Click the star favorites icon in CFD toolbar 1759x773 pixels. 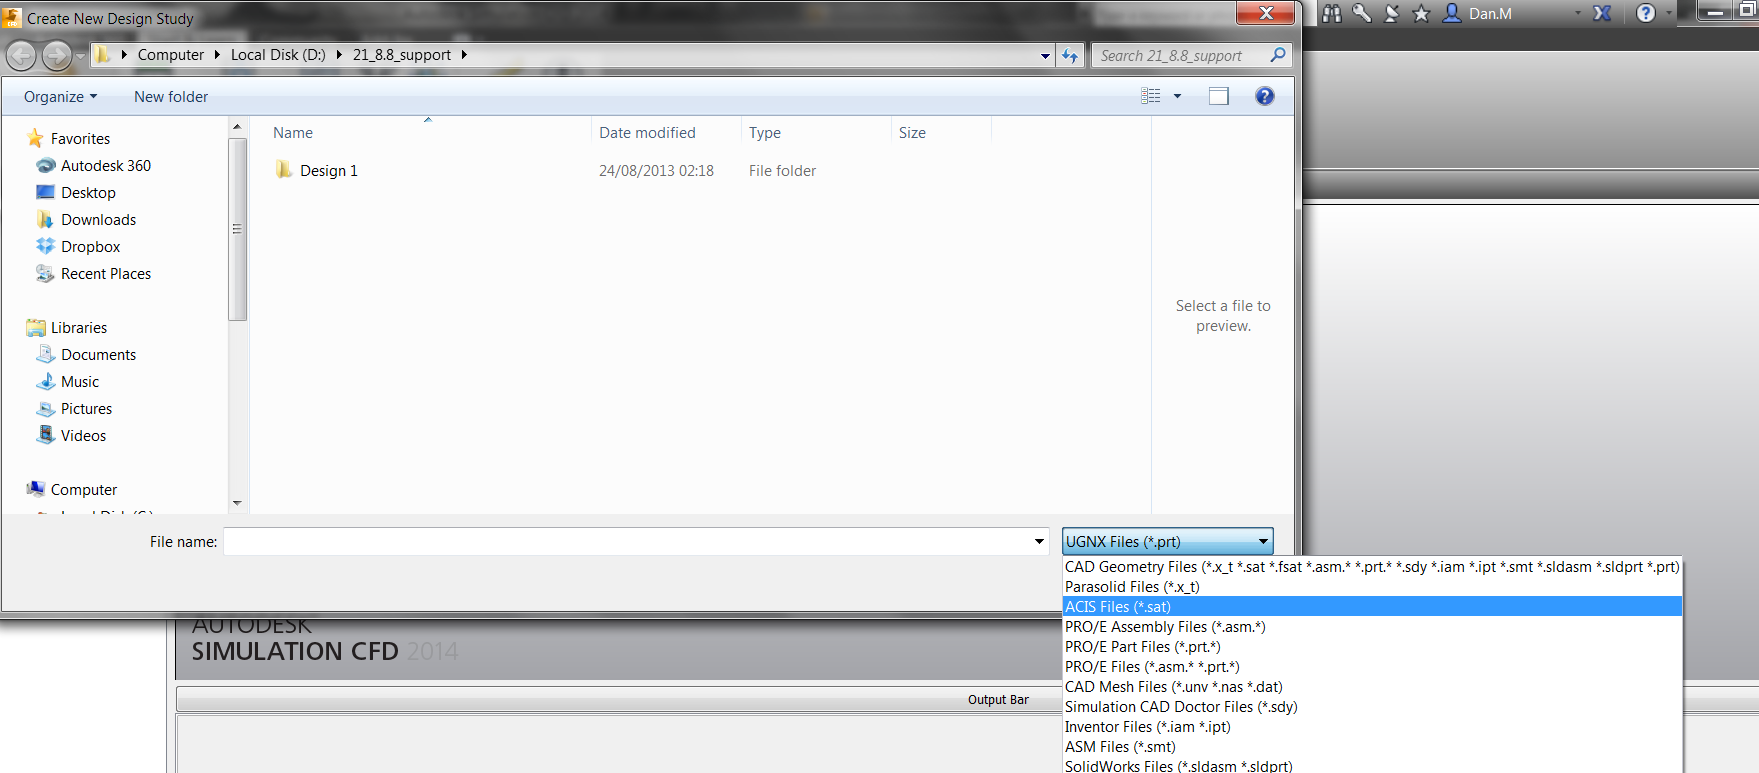click(x=1421, y=13)
